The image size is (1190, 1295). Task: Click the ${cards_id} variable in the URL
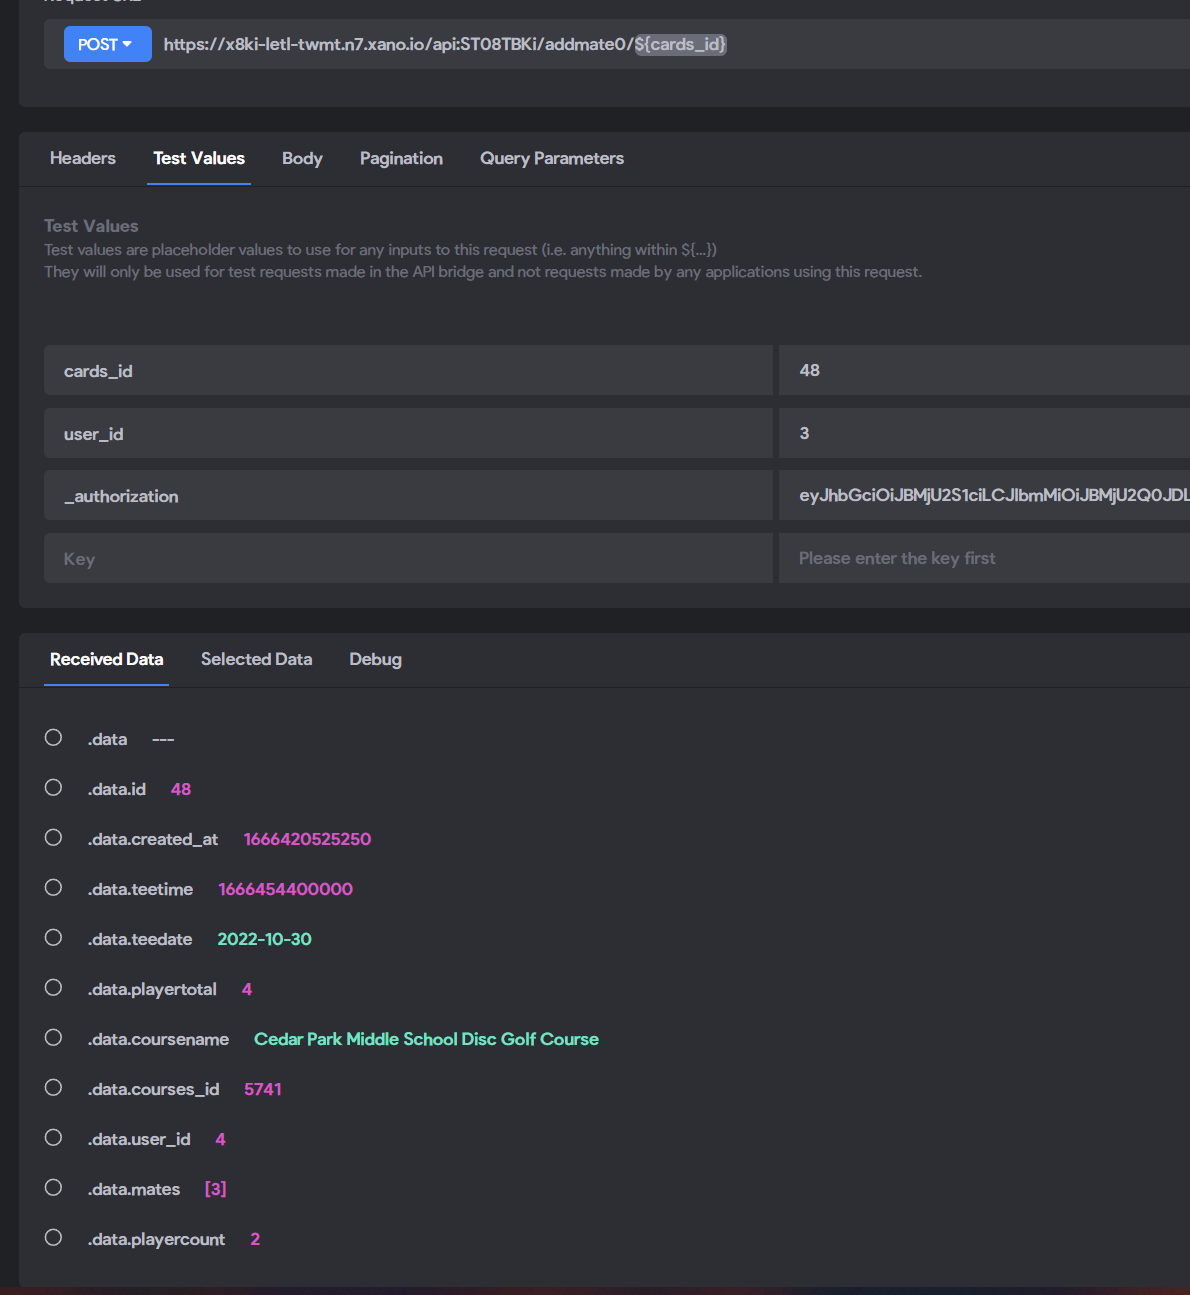(x=681, y=44)
